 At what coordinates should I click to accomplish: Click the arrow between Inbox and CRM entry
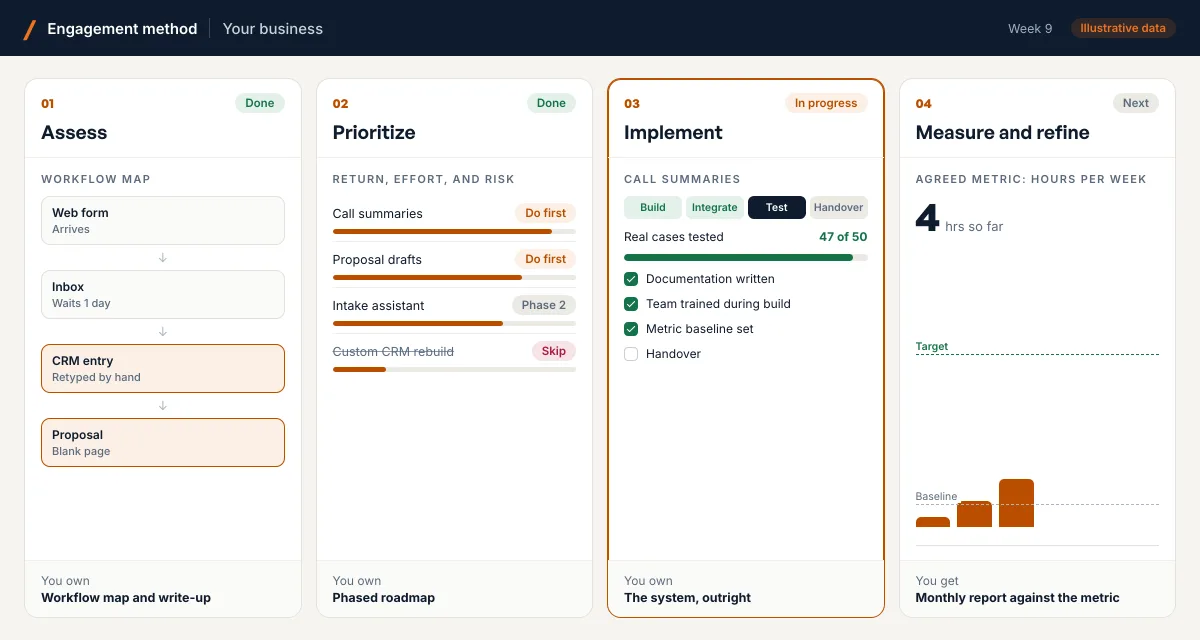click(x=163, y=332)
